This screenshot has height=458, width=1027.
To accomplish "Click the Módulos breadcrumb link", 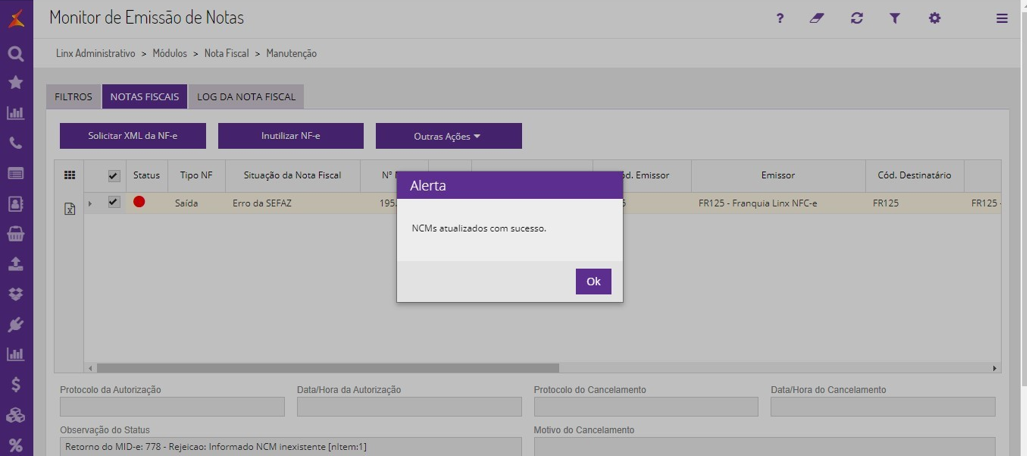I will click(x=170, y=54).
